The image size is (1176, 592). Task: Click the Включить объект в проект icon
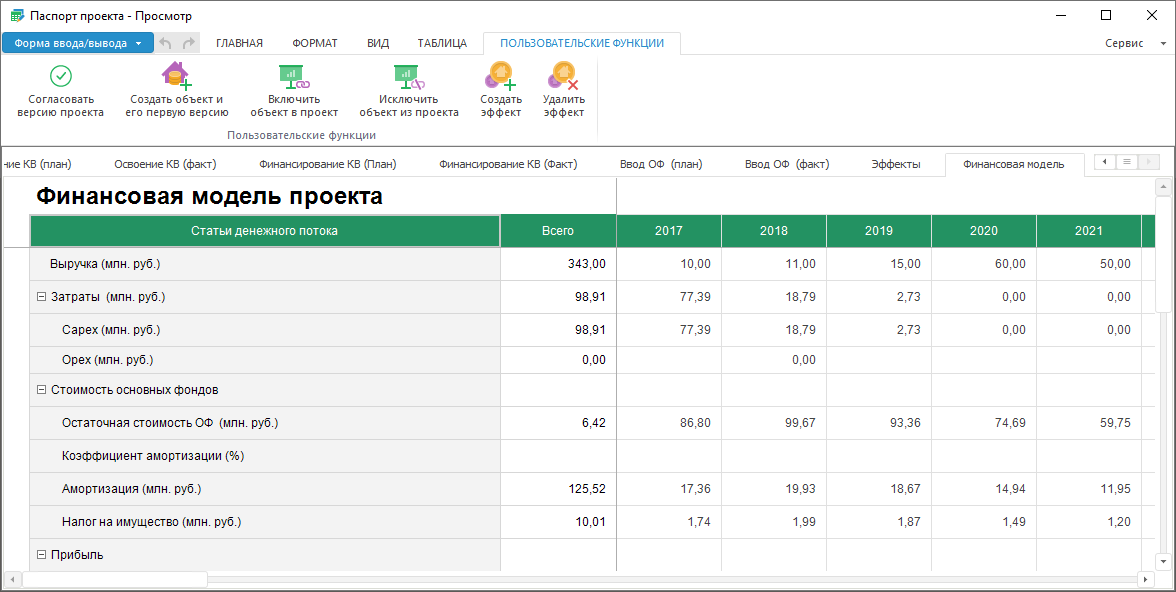coord(294,76)
